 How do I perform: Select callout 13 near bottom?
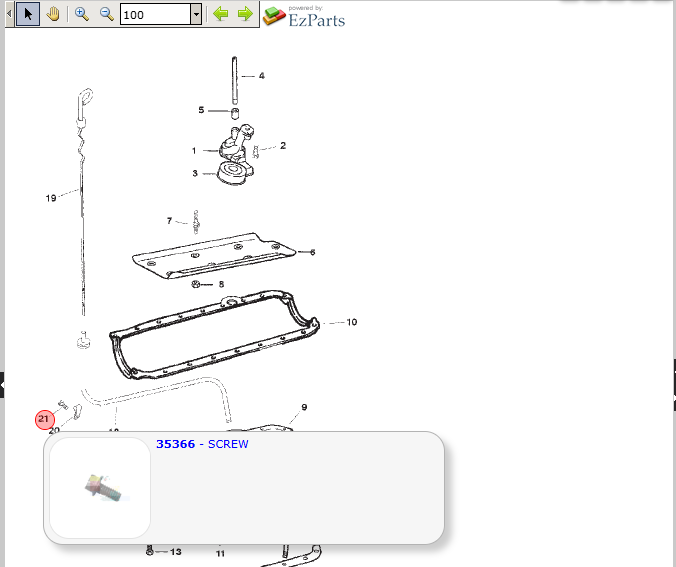[175, 551]
